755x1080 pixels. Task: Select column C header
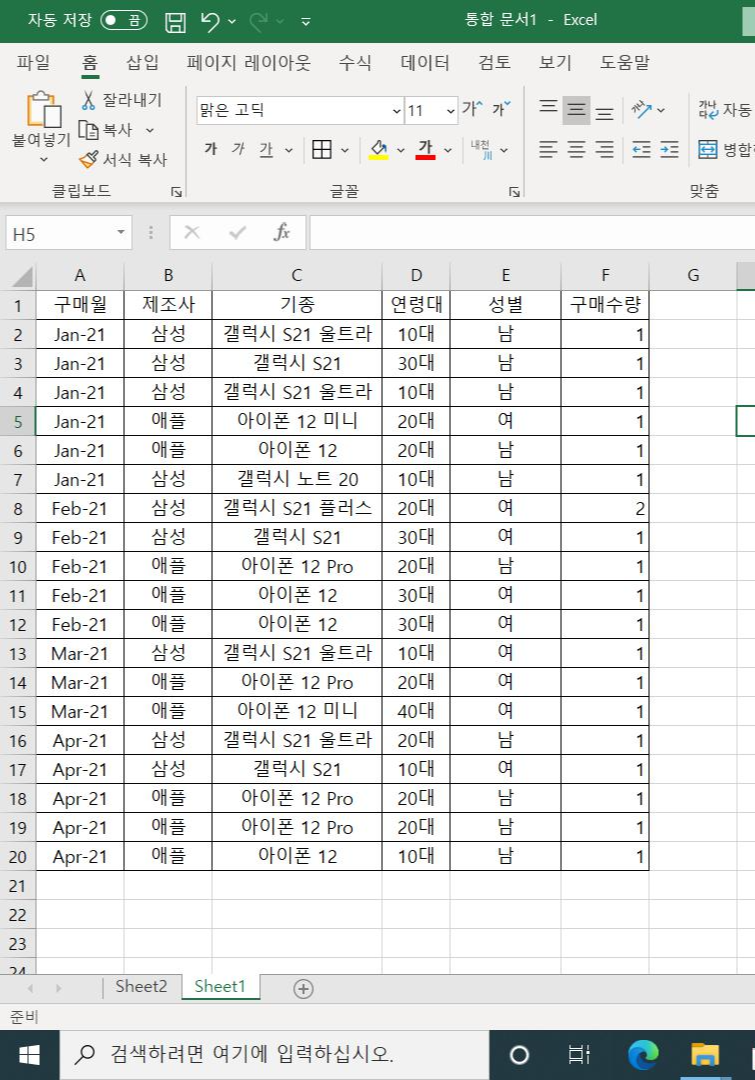click(297, 276)
